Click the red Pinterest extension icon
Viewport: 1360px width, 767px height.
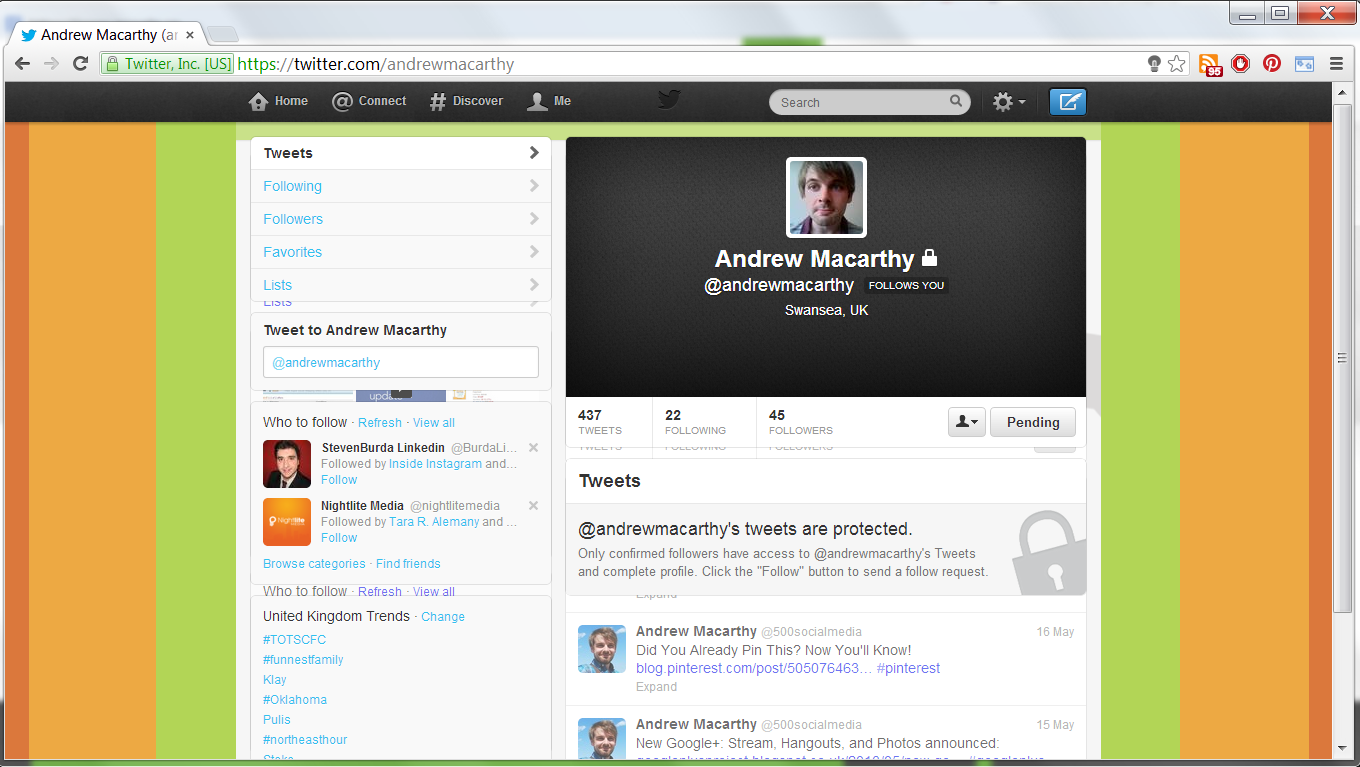coord(1272,64)
